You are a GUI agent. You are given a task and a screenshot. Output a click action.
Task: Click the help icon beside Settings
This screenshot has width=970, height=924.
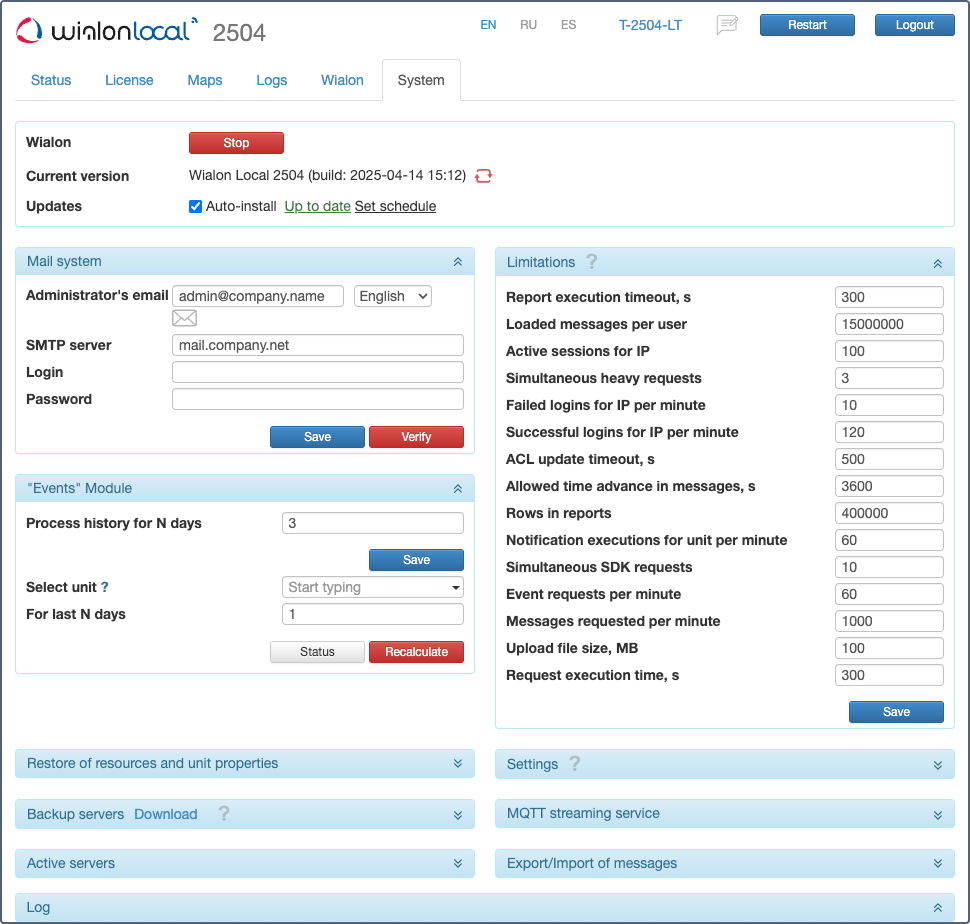pyautogui.click(x=575, y=764)
